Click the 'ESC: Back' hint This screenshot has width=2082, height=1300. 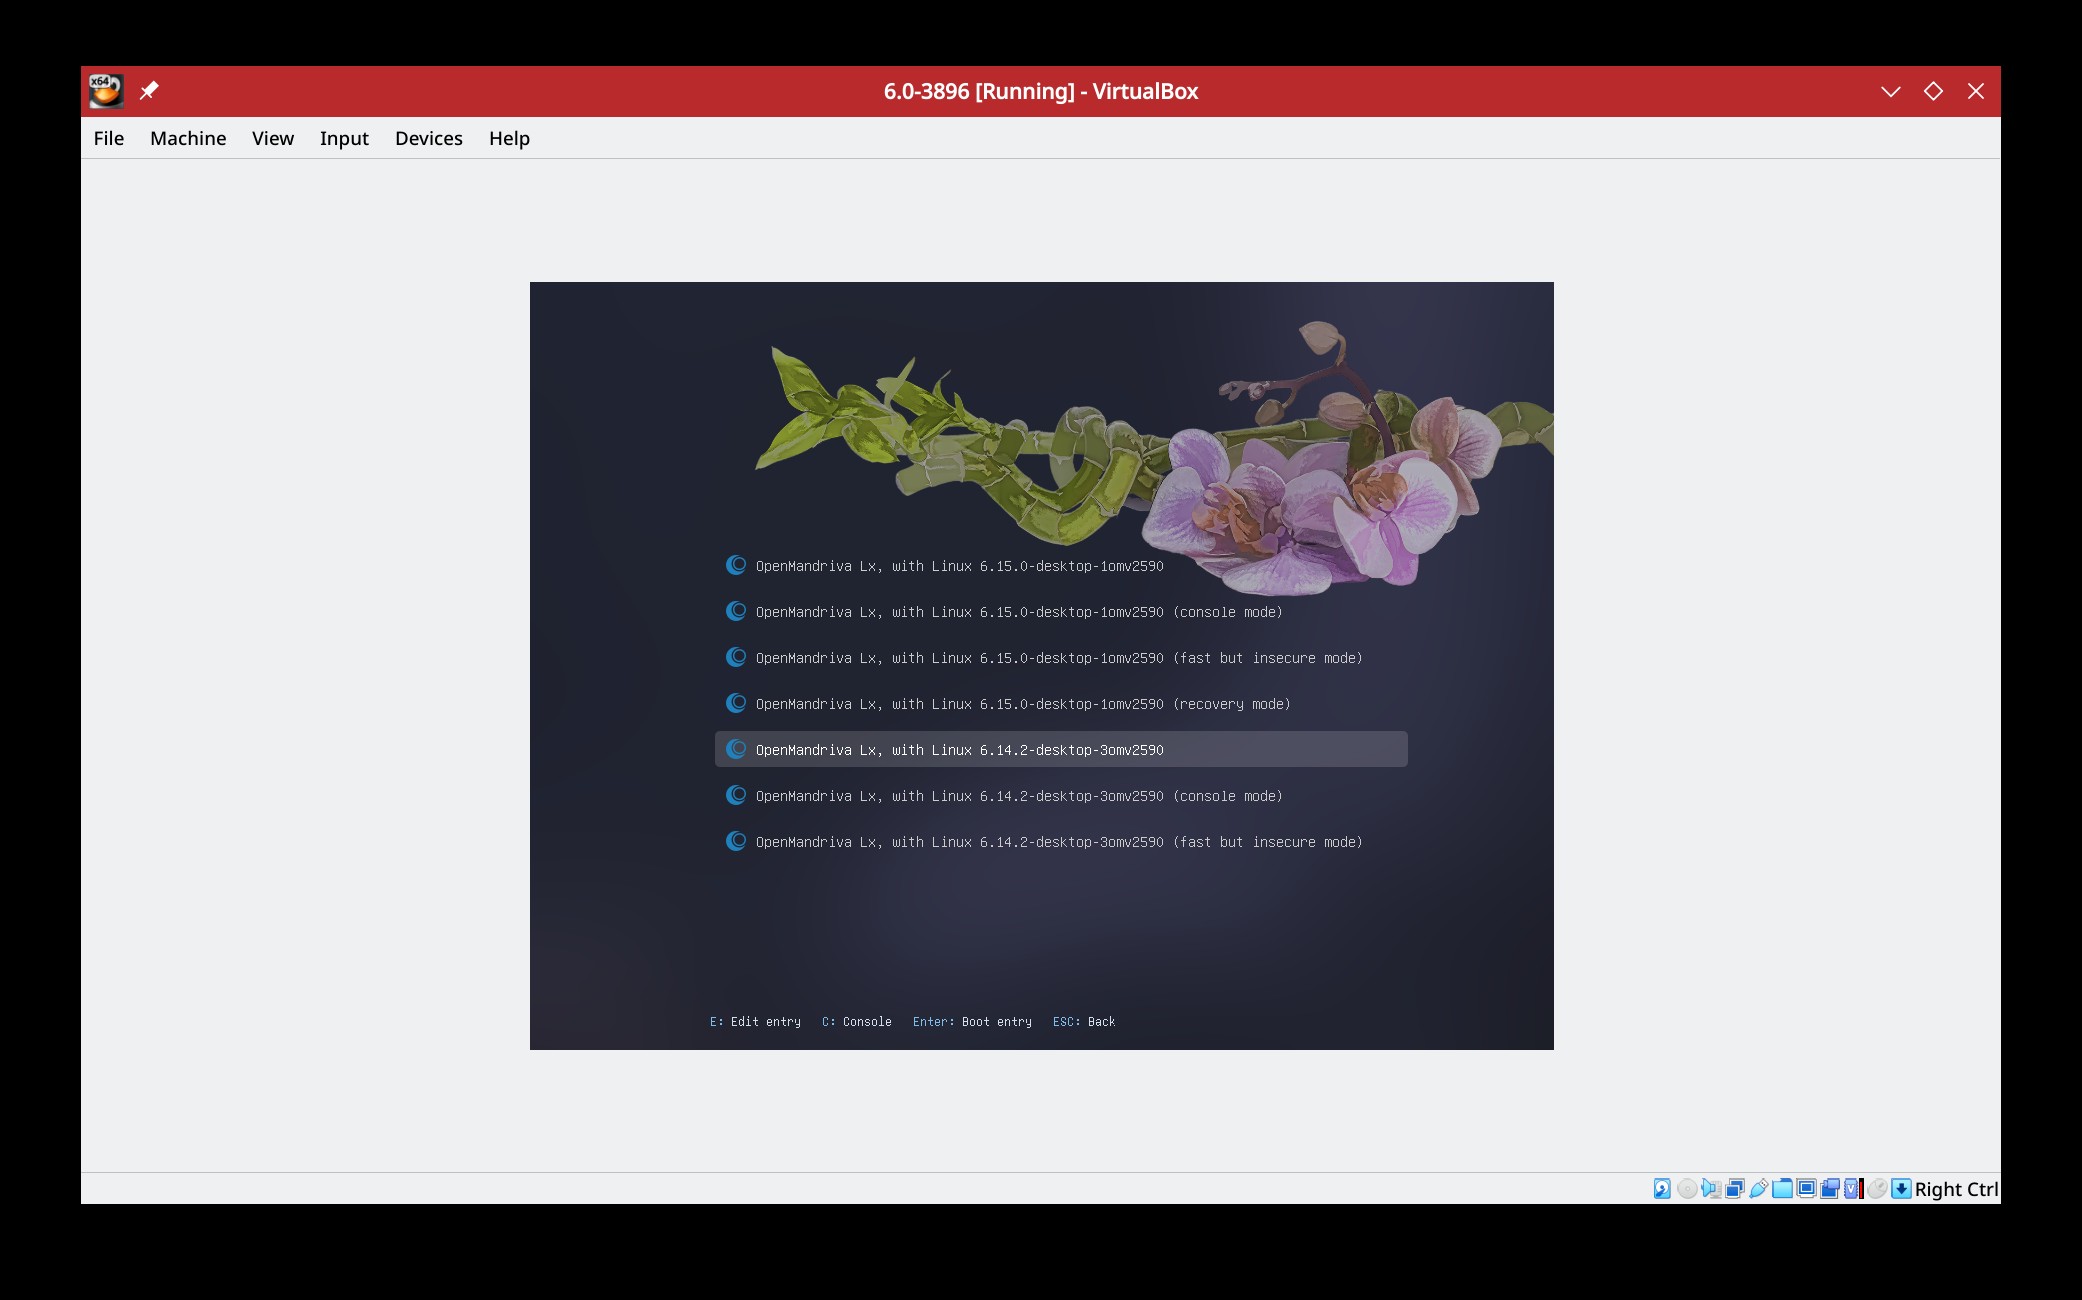click(1084, 1022)
